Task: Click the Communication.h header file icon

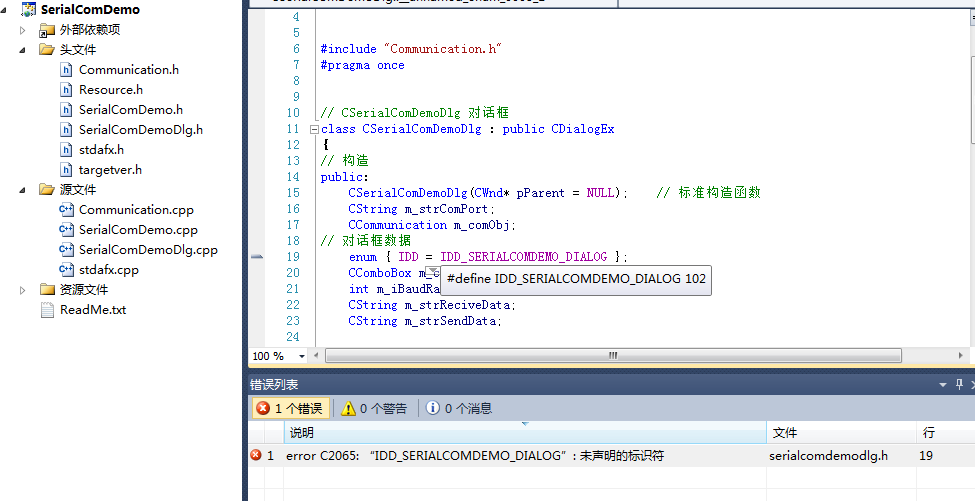Action: point(66,70)
